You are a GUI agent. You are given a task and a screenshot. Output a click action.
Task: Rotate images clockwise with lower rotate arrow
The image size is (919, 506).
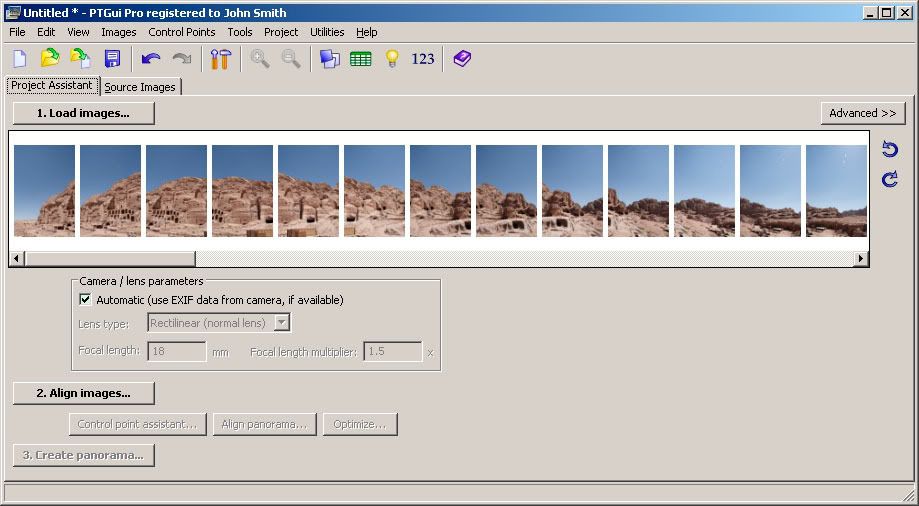point(890,179)
